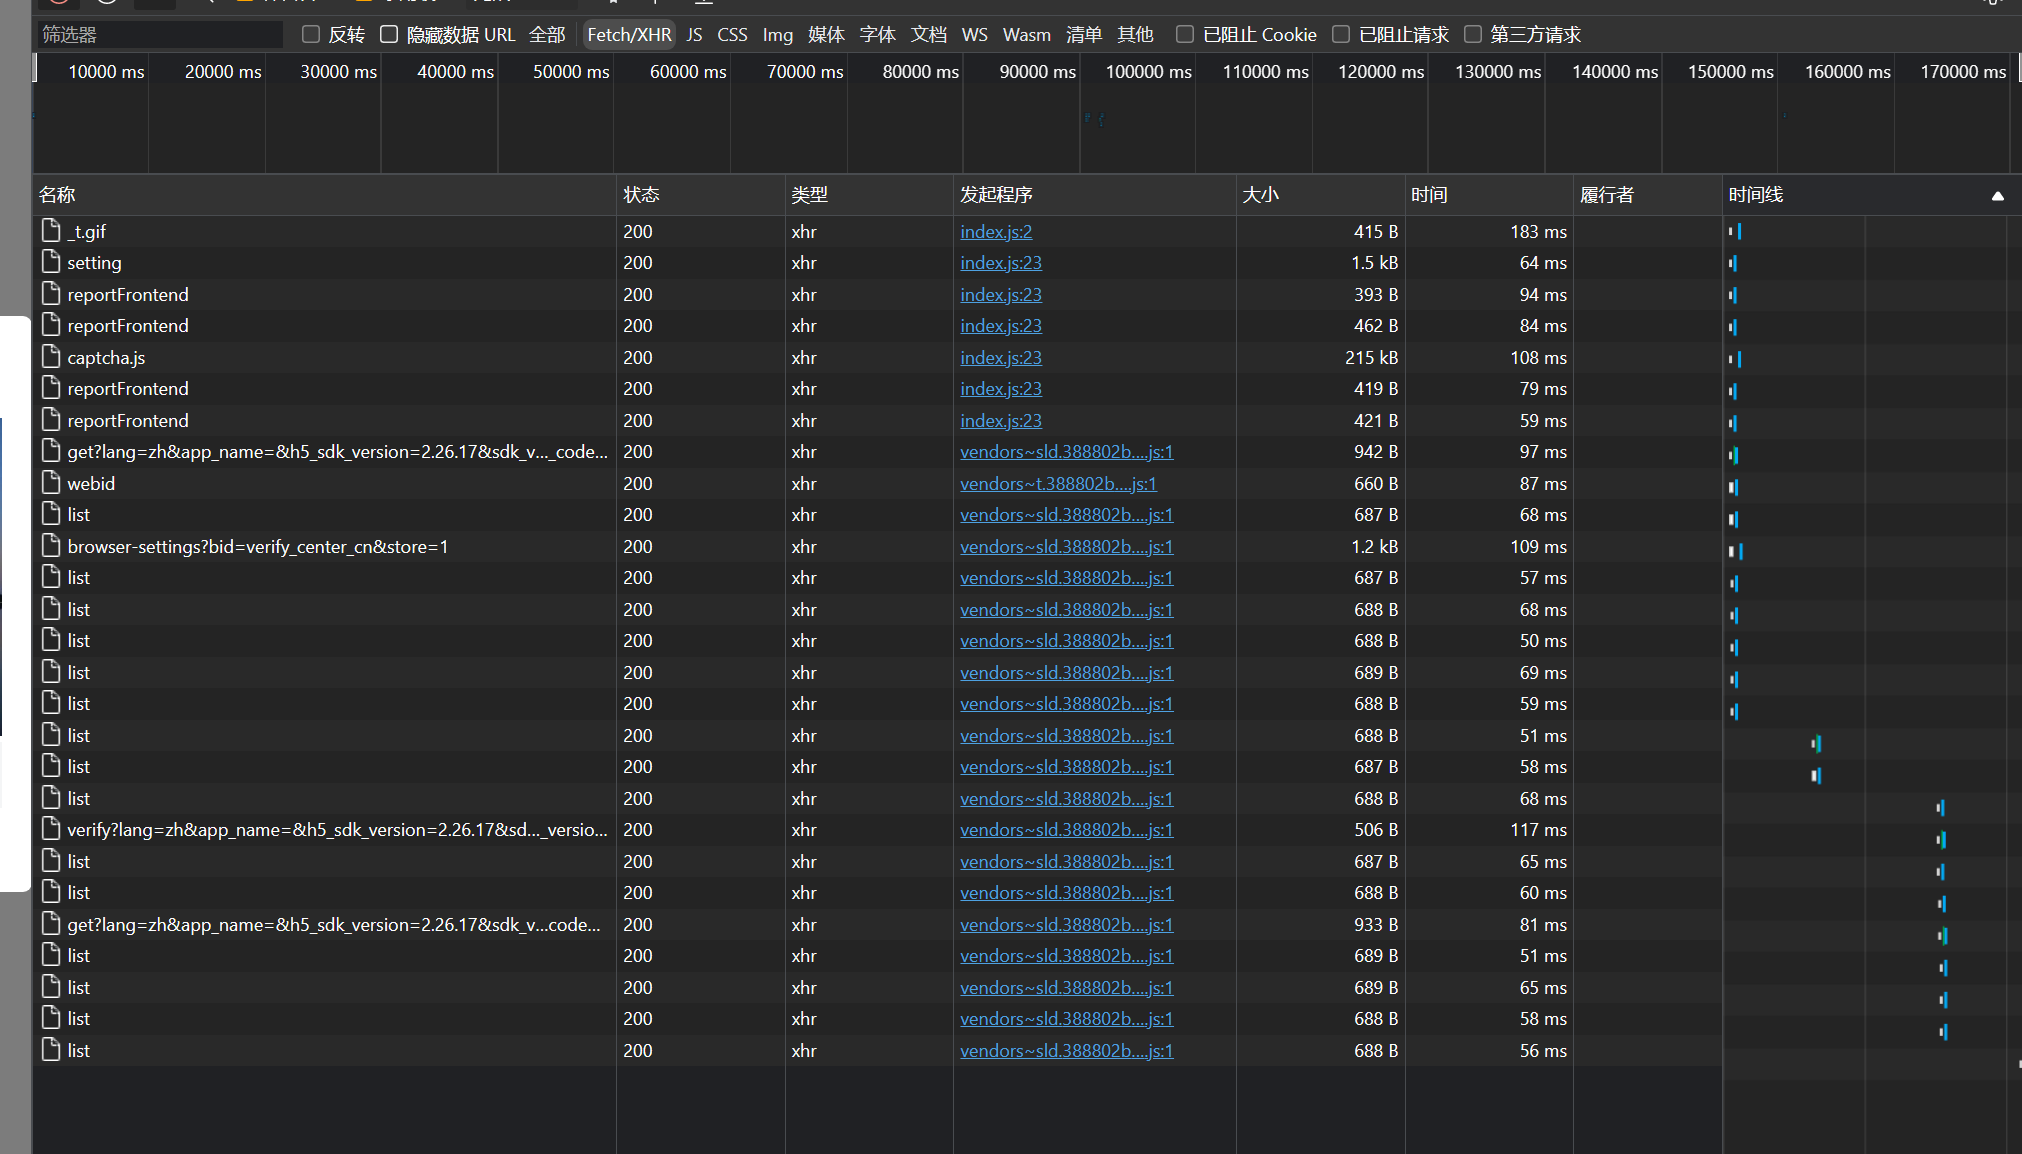Enable the 第三方请求 checkbox
Image resolution: width=2022 pixels, height=1154 pixels.
pos(1473,35)
